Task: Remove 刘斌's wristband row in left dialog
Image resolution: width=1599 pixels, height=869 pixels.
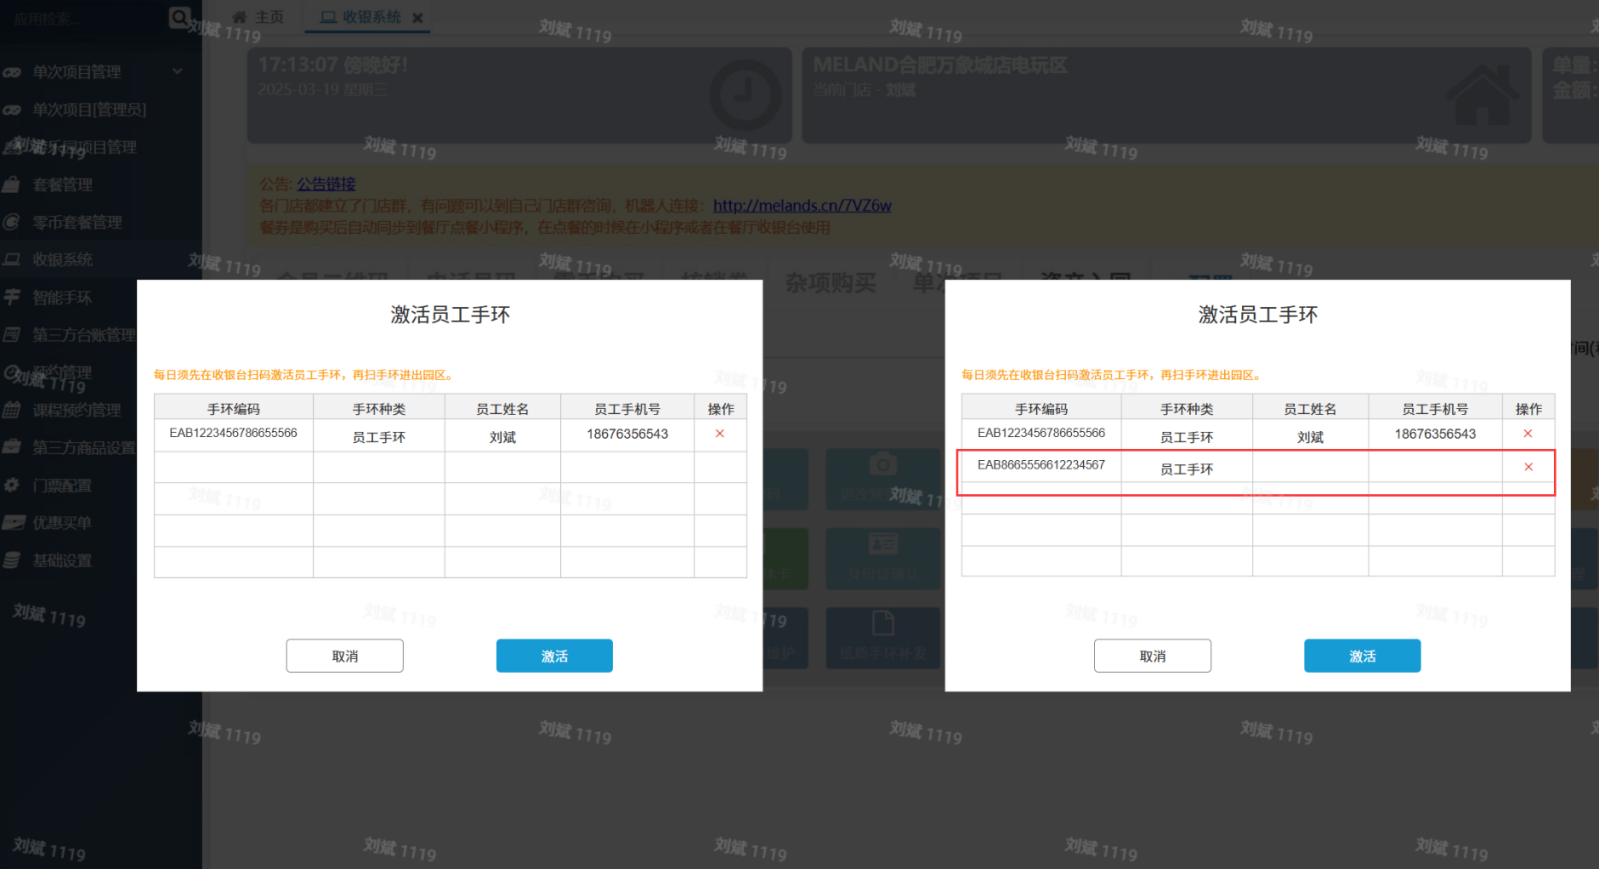Action: 720,434
